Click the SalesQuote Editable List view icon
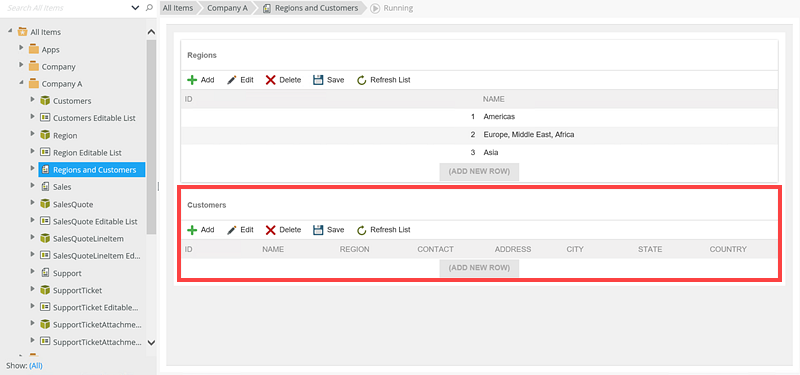800x375 pixels. click(x=45, y=221)
